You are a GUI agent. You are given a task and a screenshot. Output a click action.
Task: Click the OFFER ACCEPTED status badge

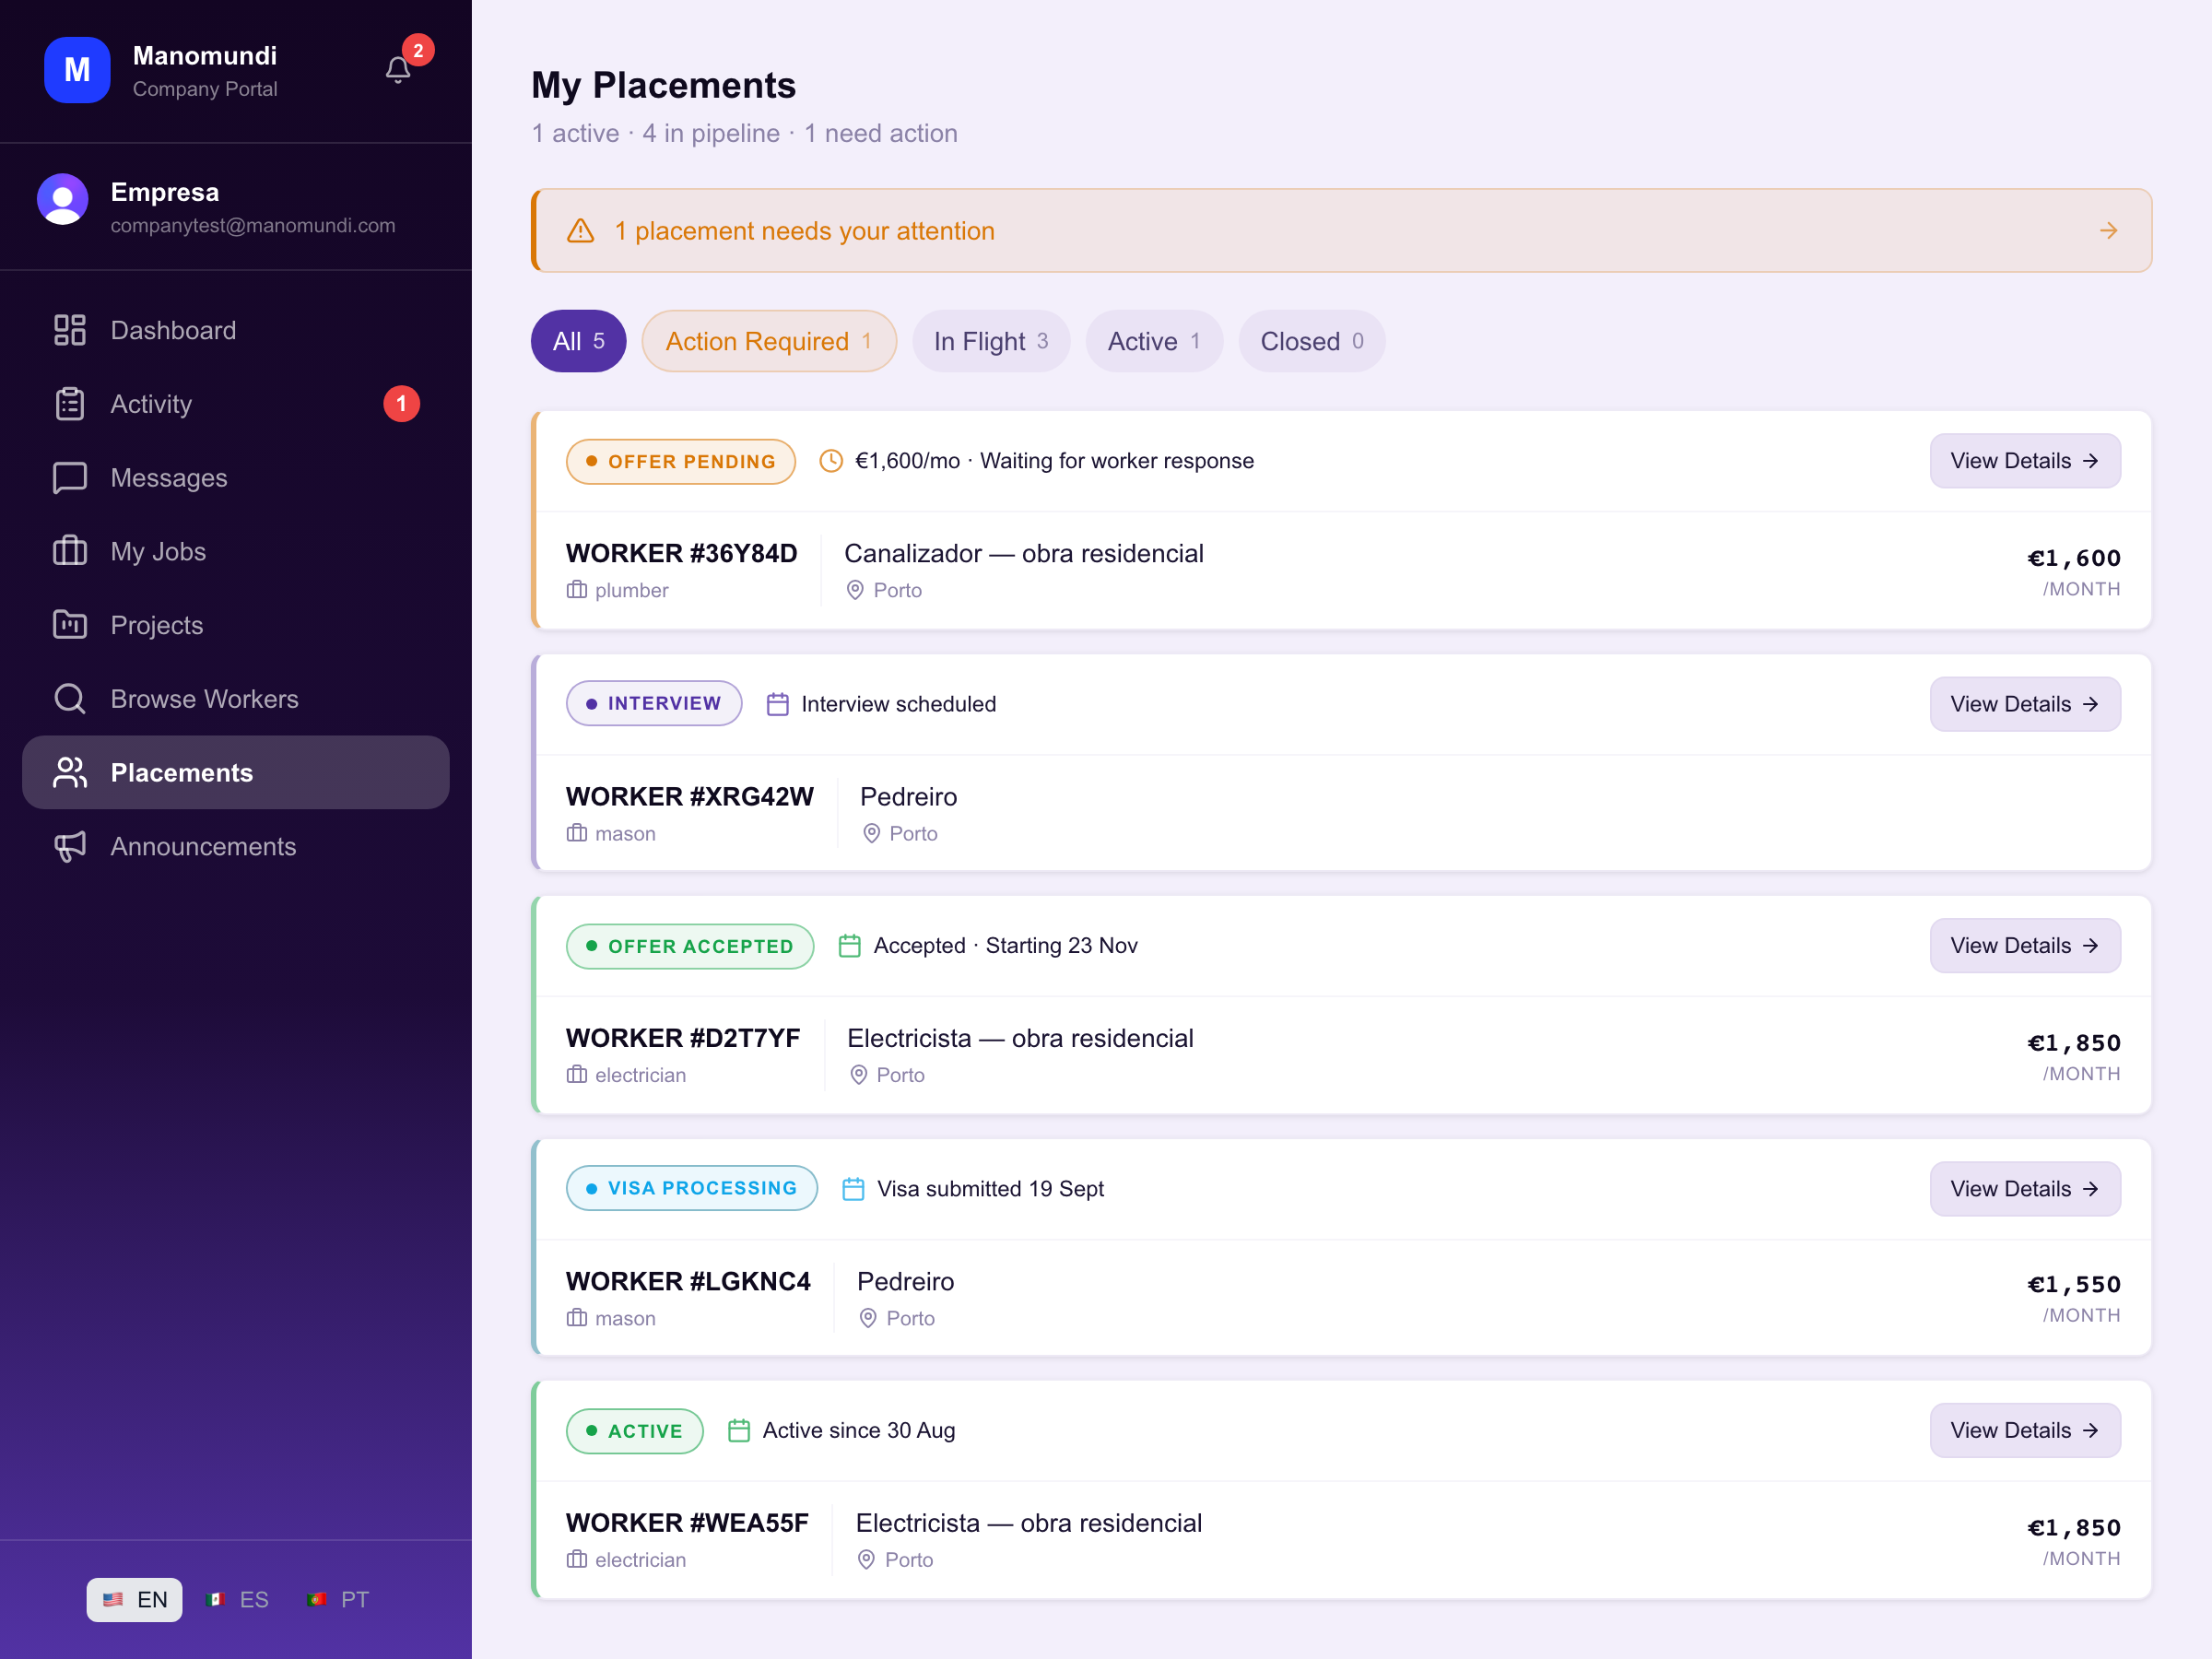click(x=690, y=946)
